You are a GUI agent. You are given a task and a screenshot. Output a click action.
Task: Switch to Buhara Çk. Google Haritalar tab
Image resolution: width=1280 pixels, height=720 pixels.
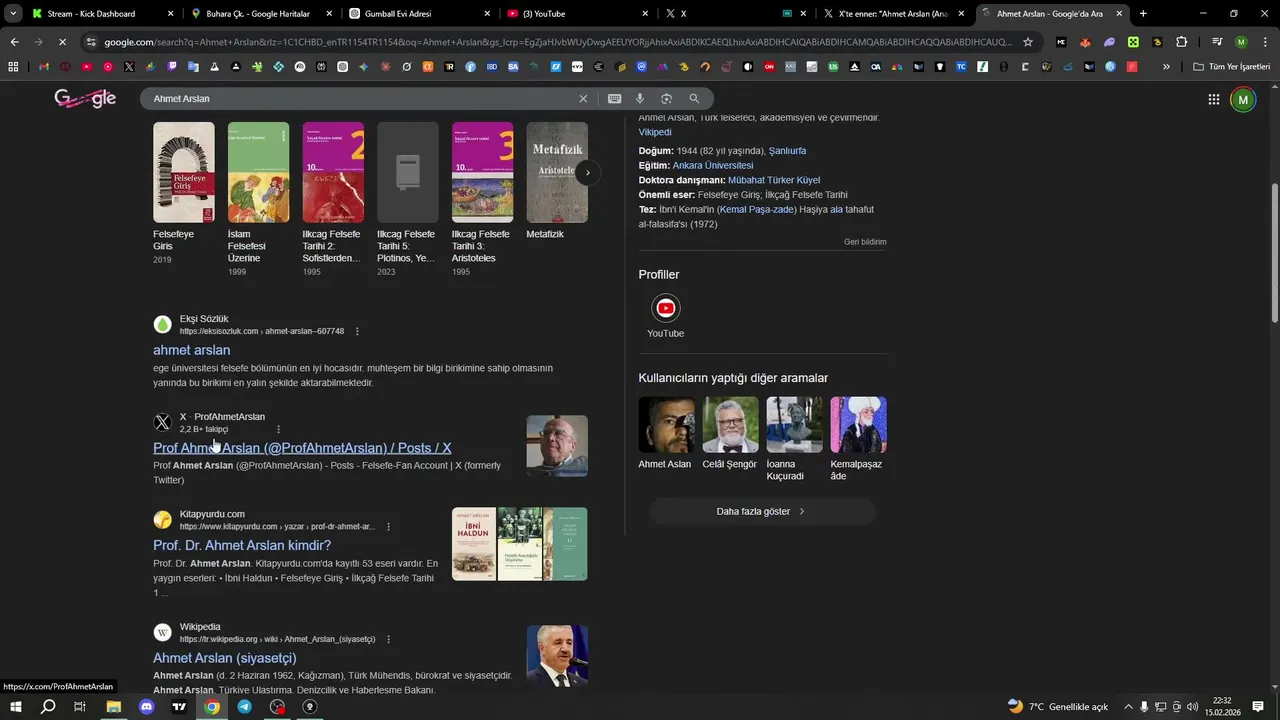pos(262,14)
